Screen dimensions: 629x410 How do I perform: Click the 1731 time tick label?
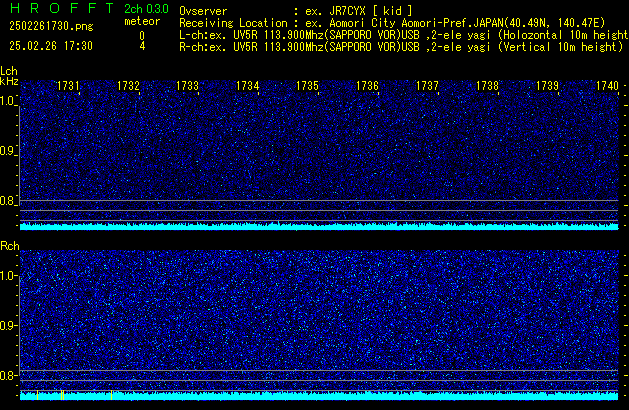point(68,86)
